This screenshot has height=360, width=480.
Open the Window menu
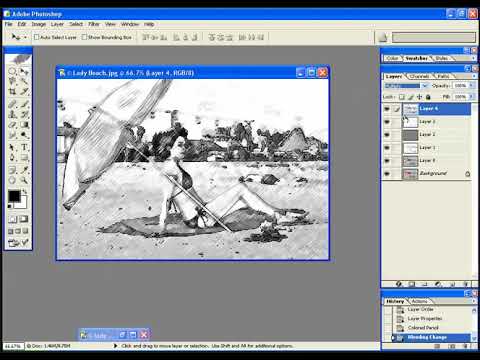pos(130,24)
